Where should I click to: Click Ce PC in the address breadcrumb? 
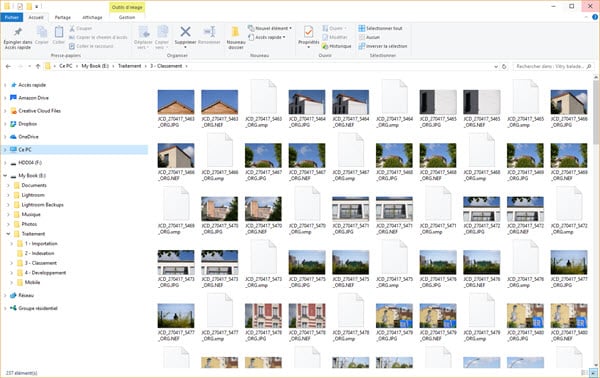[x=66, y=66]
